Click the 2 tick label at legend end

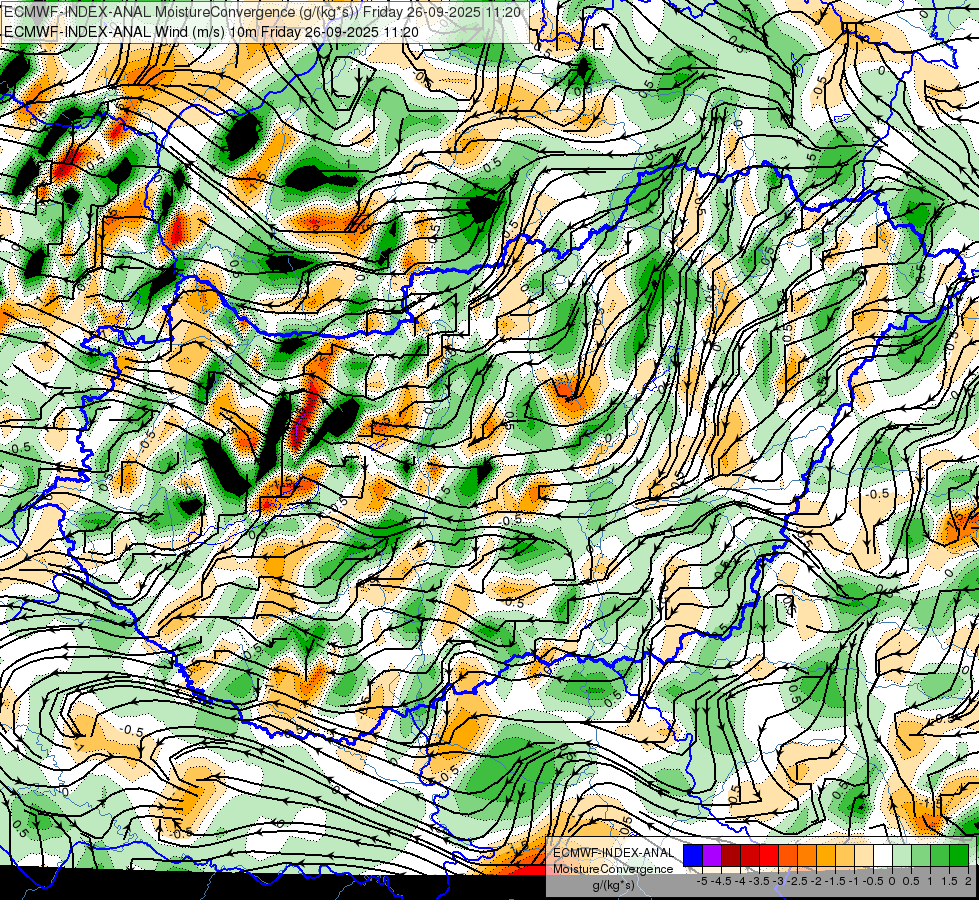click(968, 882)
